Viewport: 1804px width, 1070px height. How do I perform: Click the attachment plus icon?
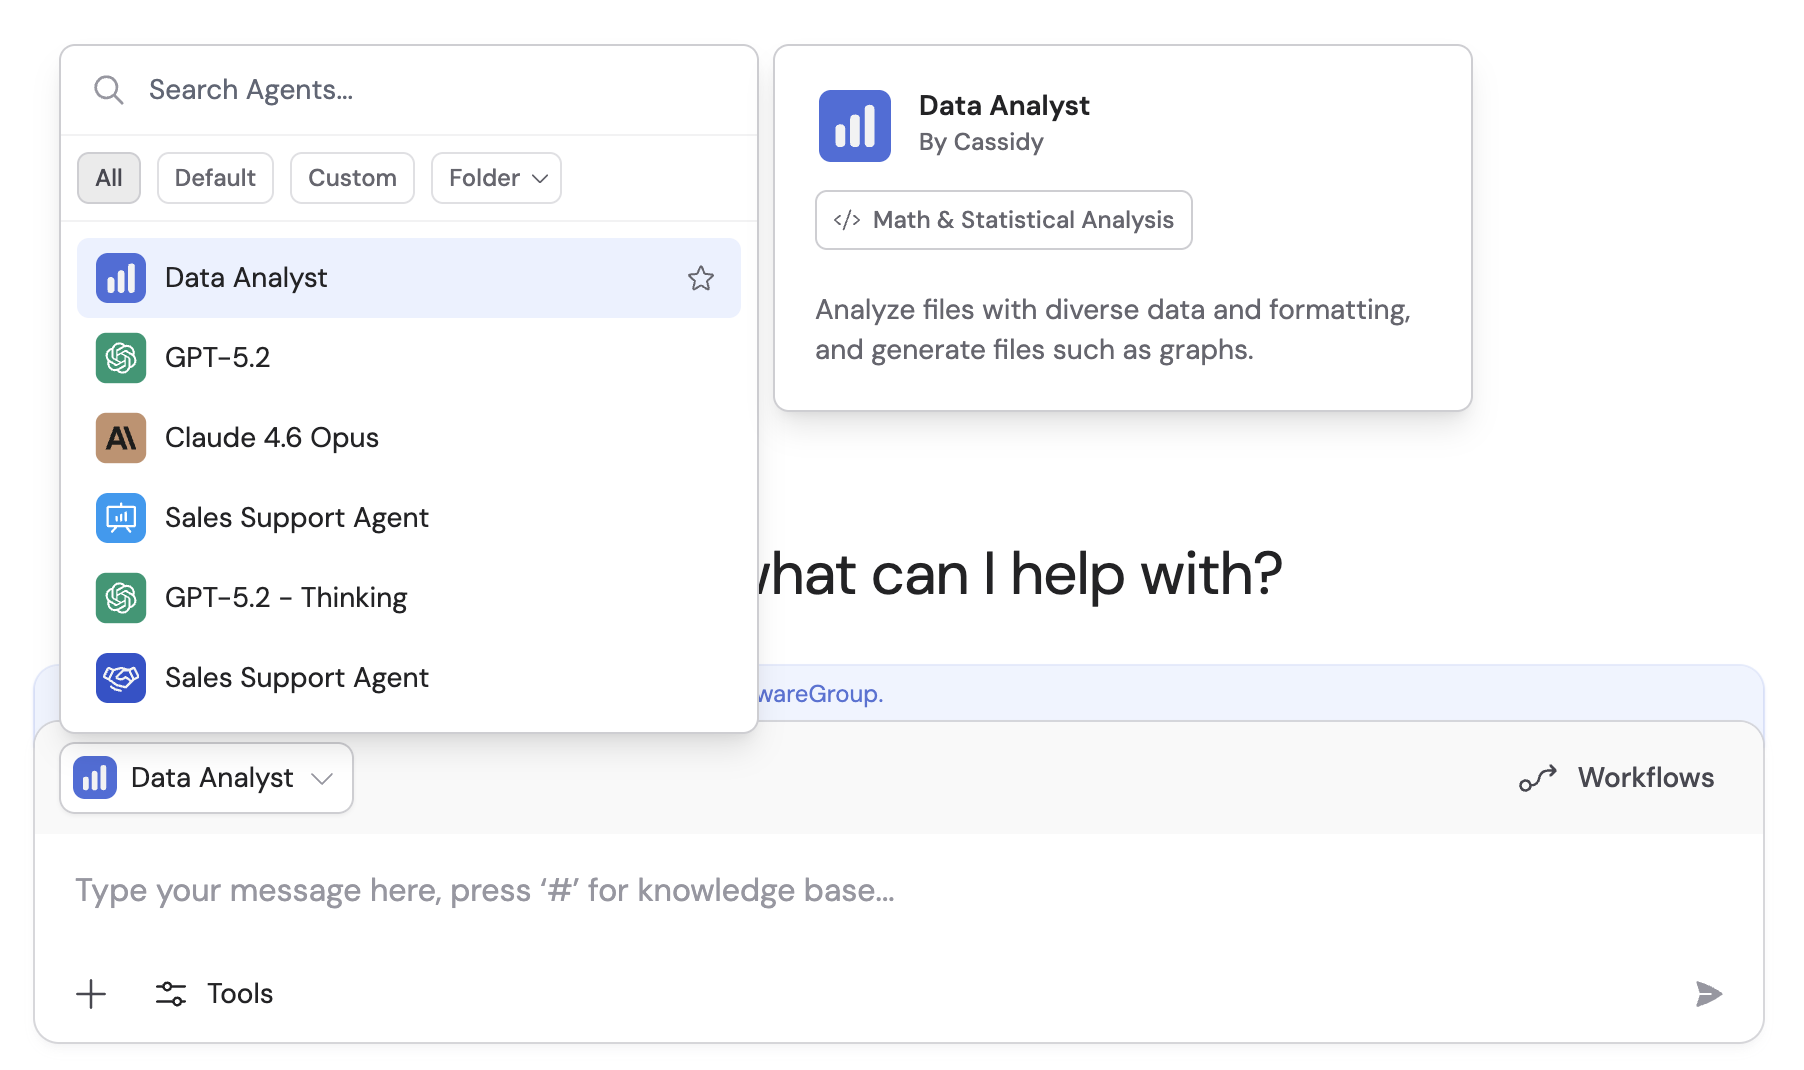point(91,993)
